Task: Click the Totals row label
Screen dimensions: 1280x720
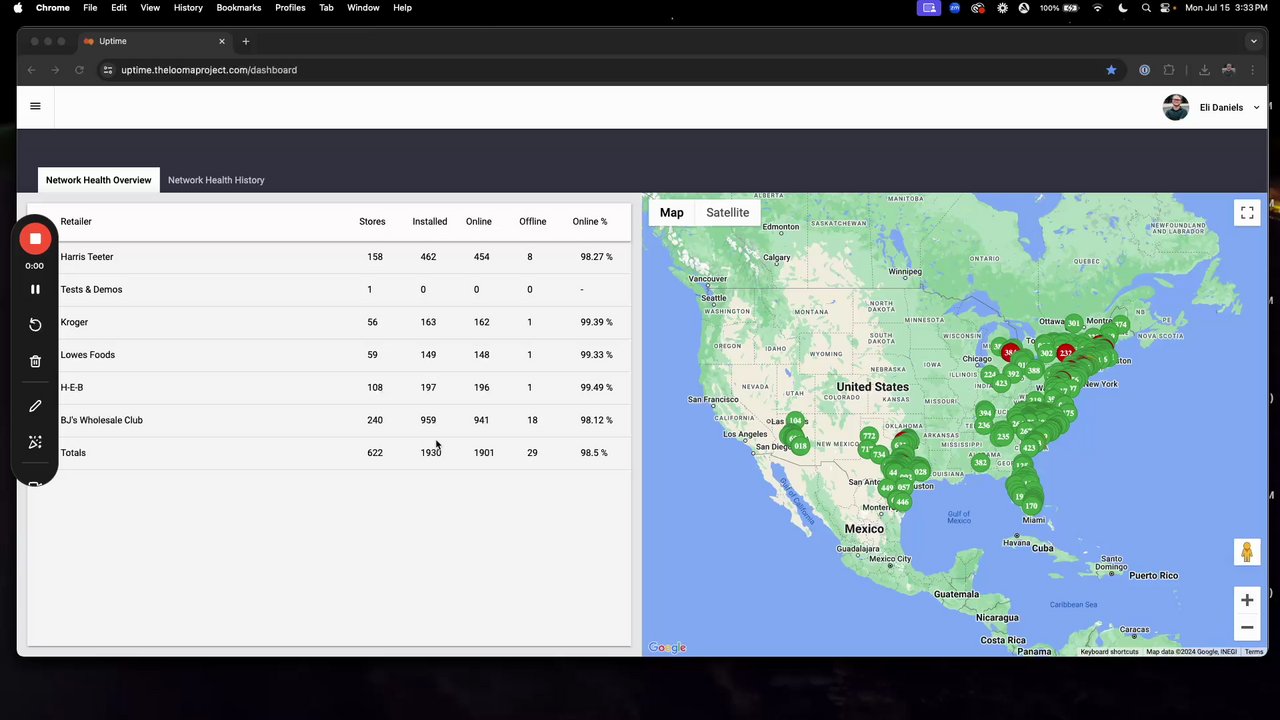Action: [73, 453]
